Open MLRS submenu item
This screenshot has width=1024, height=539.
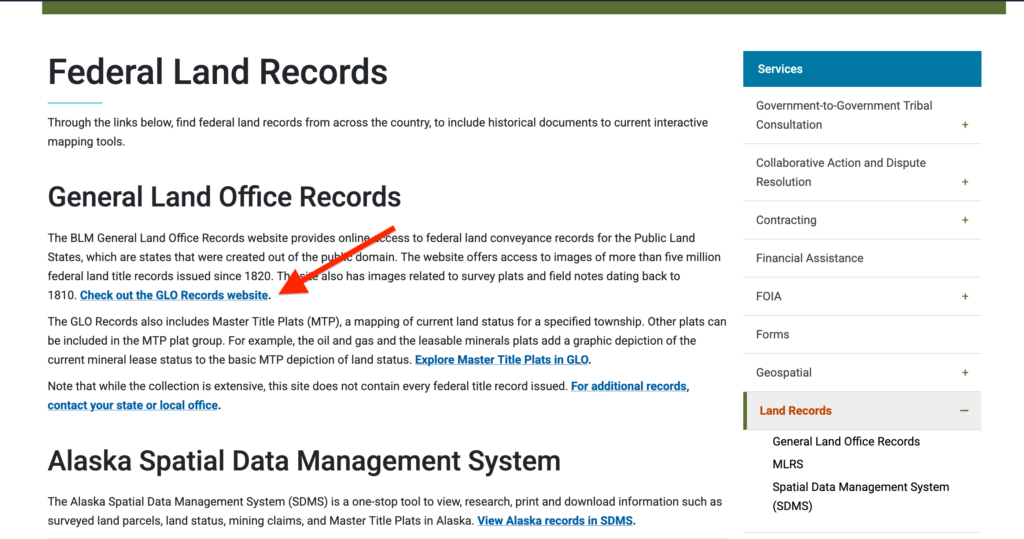pos(788,465)
